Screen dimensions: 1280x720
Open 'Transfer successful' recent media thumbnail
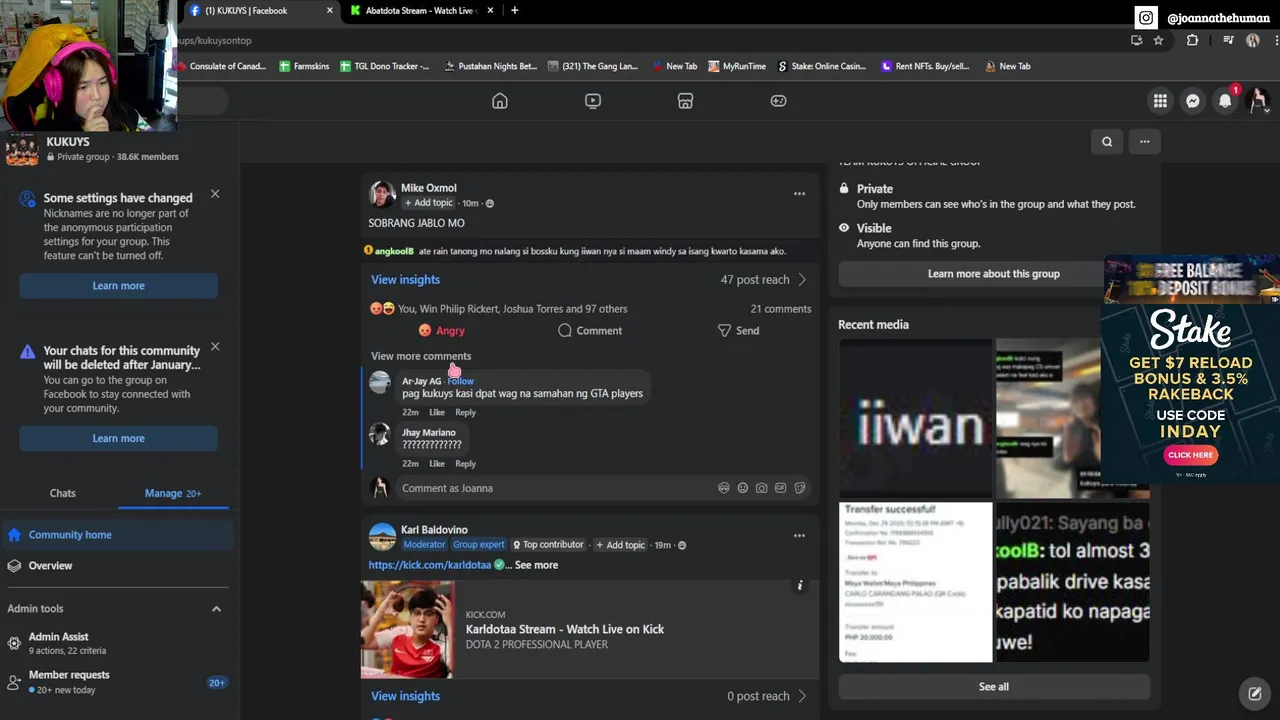tap(916, 582)
